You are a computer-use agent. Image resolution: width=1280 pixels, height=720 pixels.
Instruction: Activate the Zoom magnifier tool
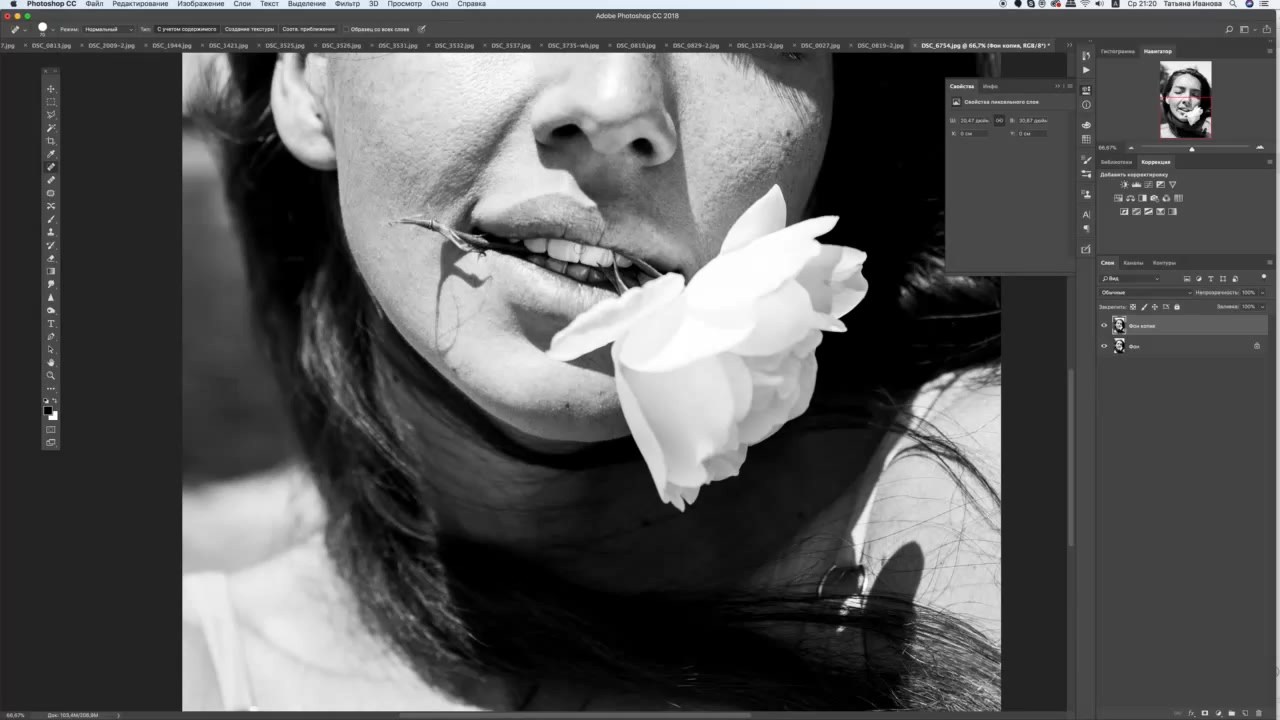point(51,376)
